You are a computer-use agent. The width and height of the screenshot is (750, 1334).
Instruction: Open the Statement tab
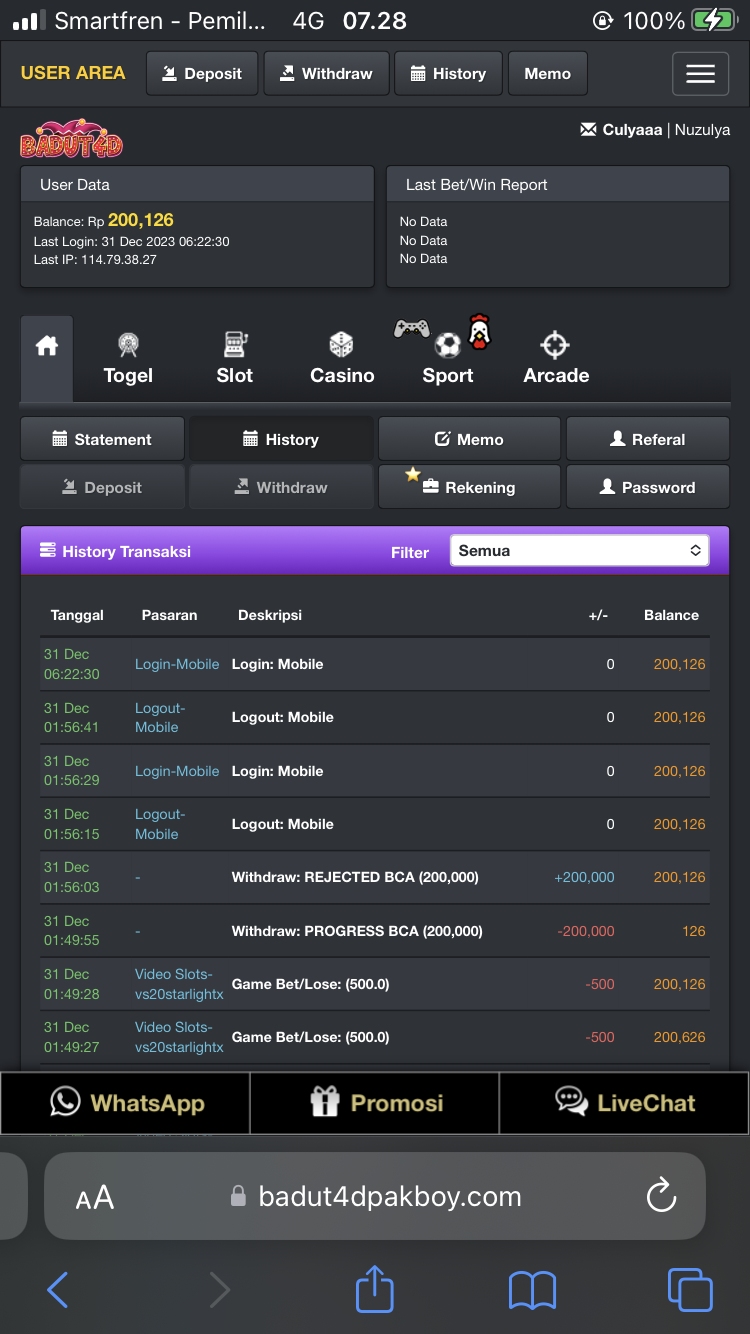(102, 439)
